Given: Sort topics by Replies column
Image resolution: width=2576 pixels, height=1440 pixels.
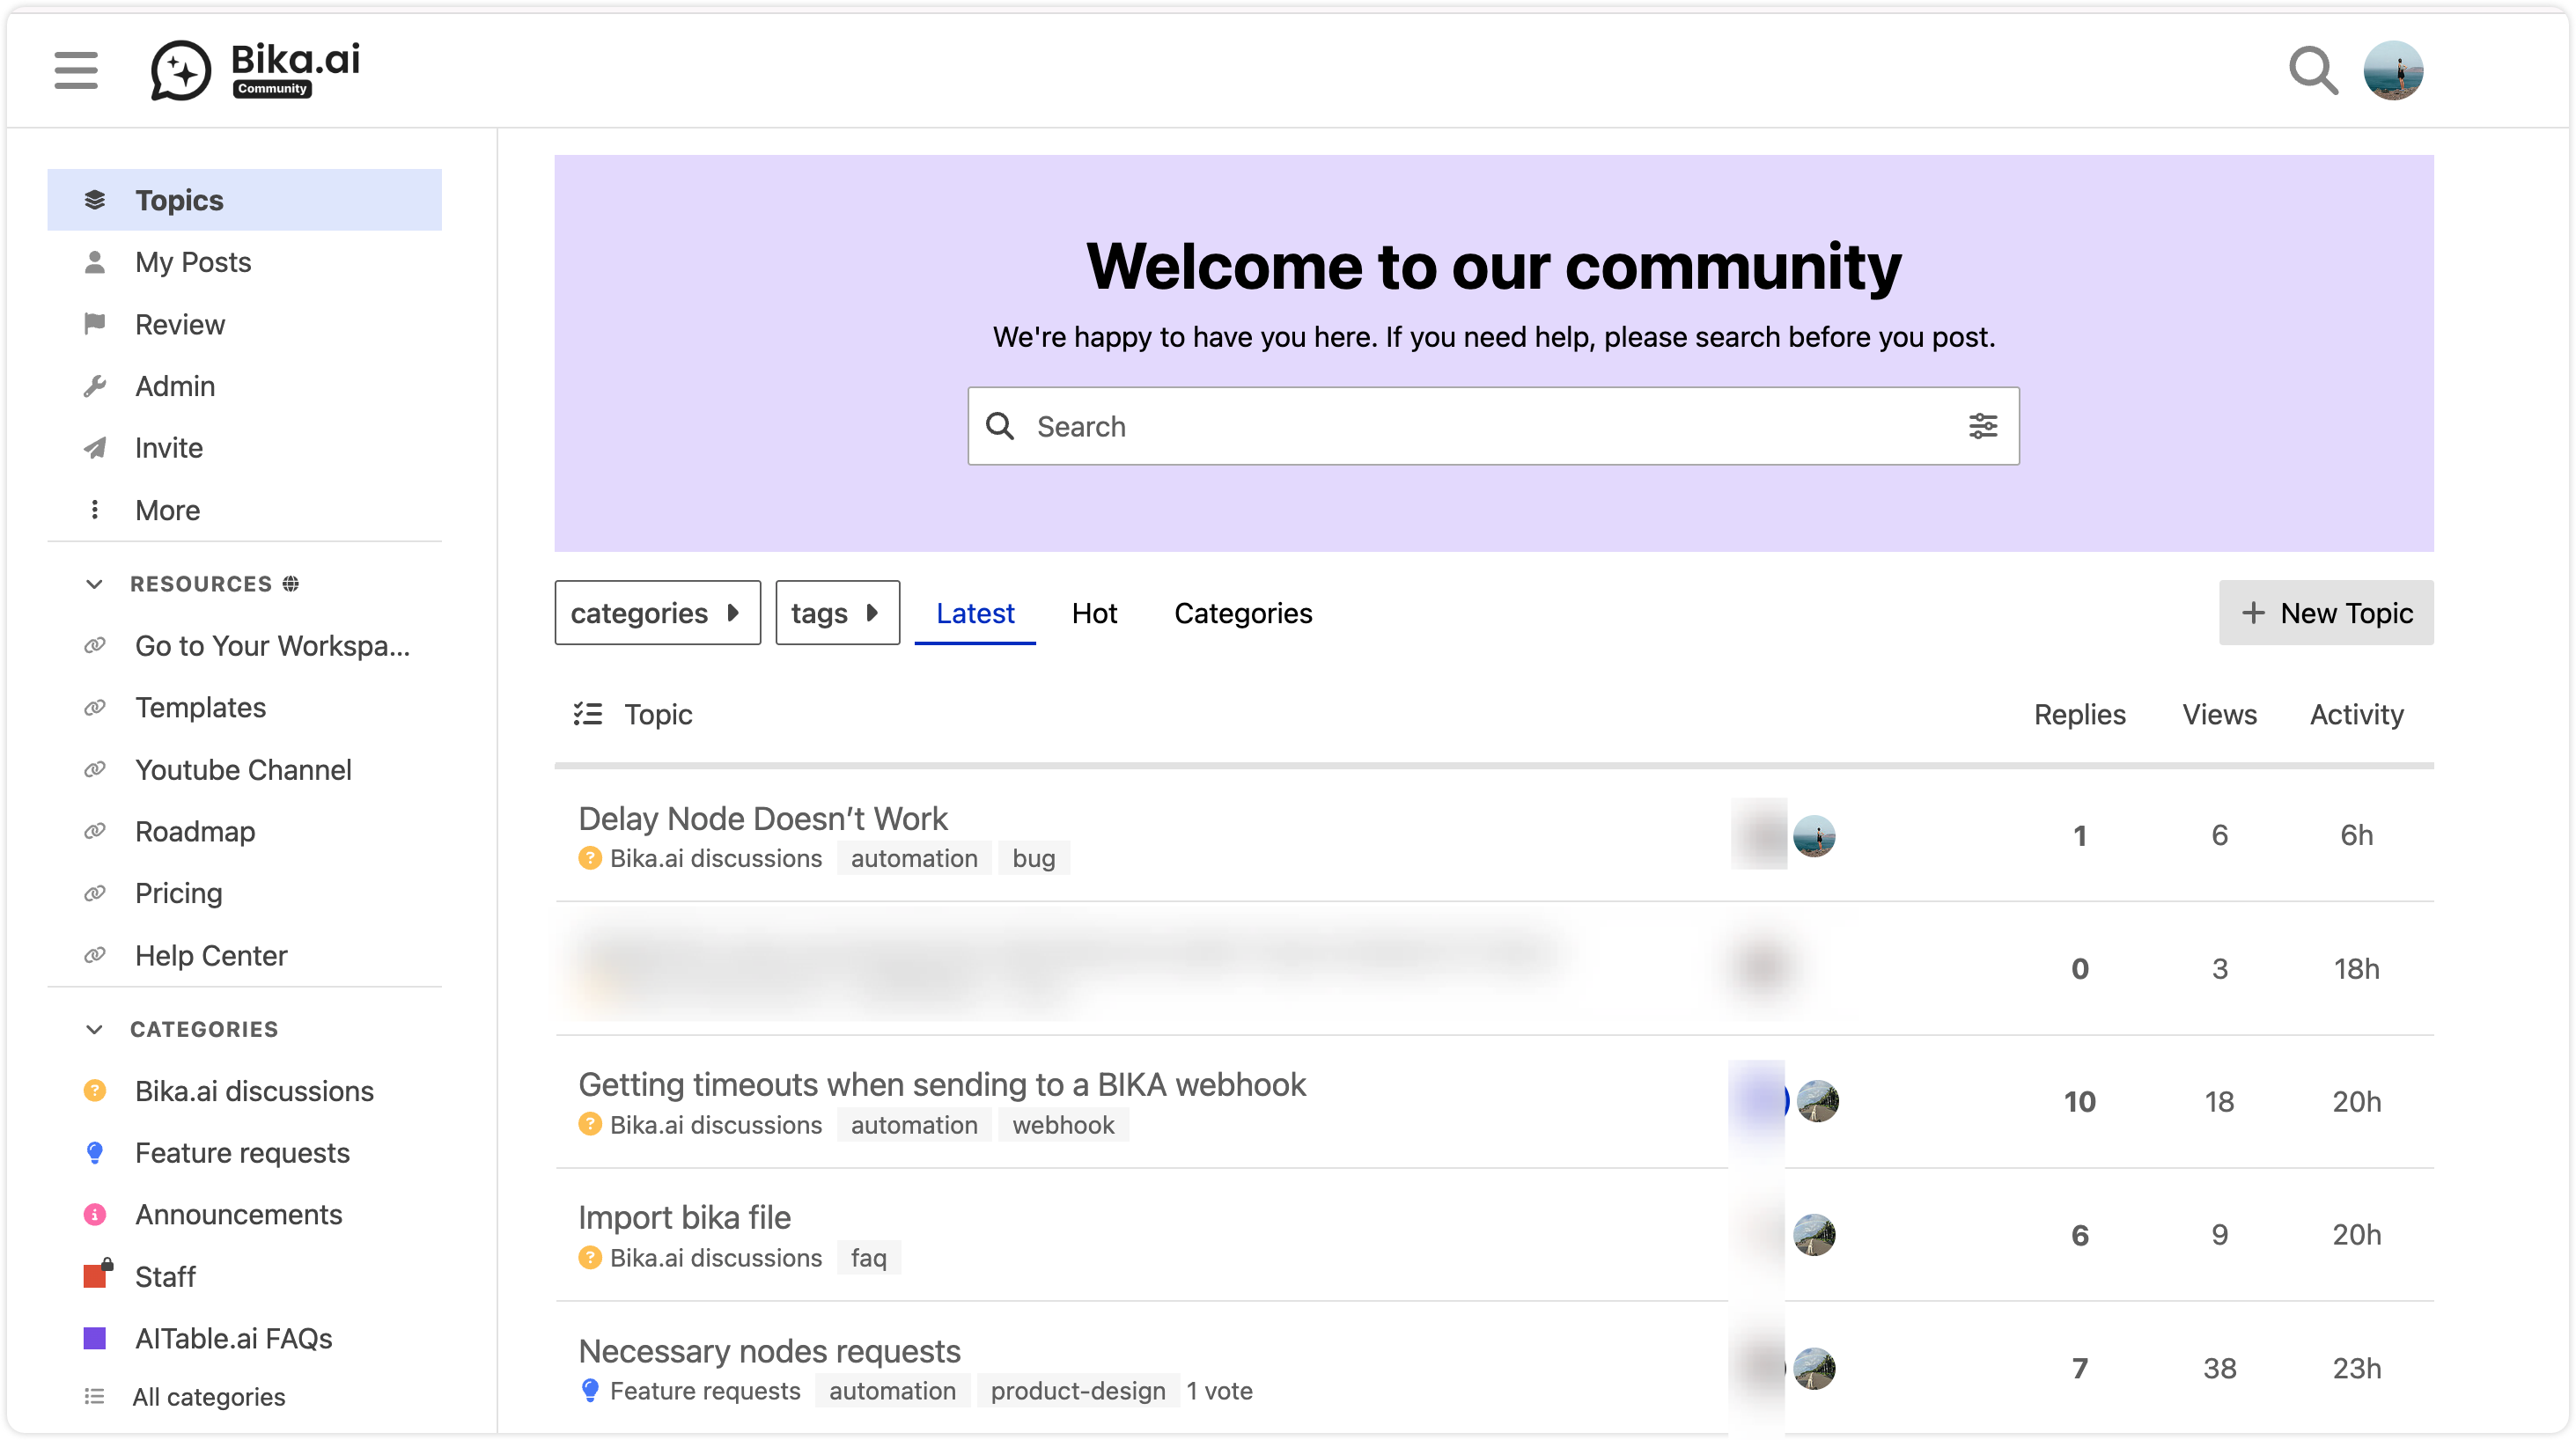Looking at the screenshot, I should [2080, 714].
